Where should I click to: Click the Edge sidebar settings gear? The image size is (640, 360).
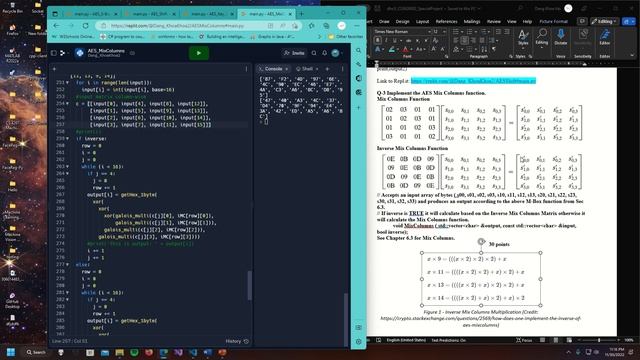tap(358, 341)
